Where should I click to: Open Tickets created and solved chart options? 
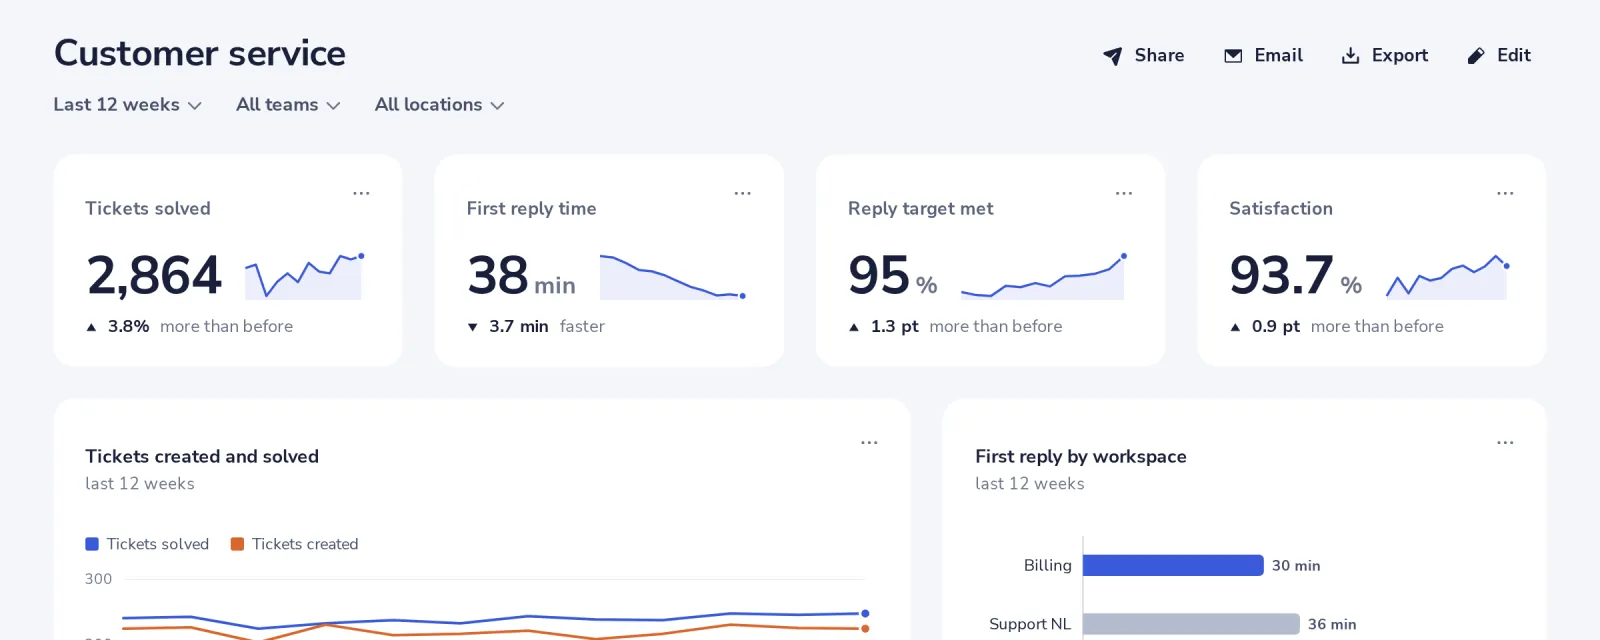click(x=869, y=442)
